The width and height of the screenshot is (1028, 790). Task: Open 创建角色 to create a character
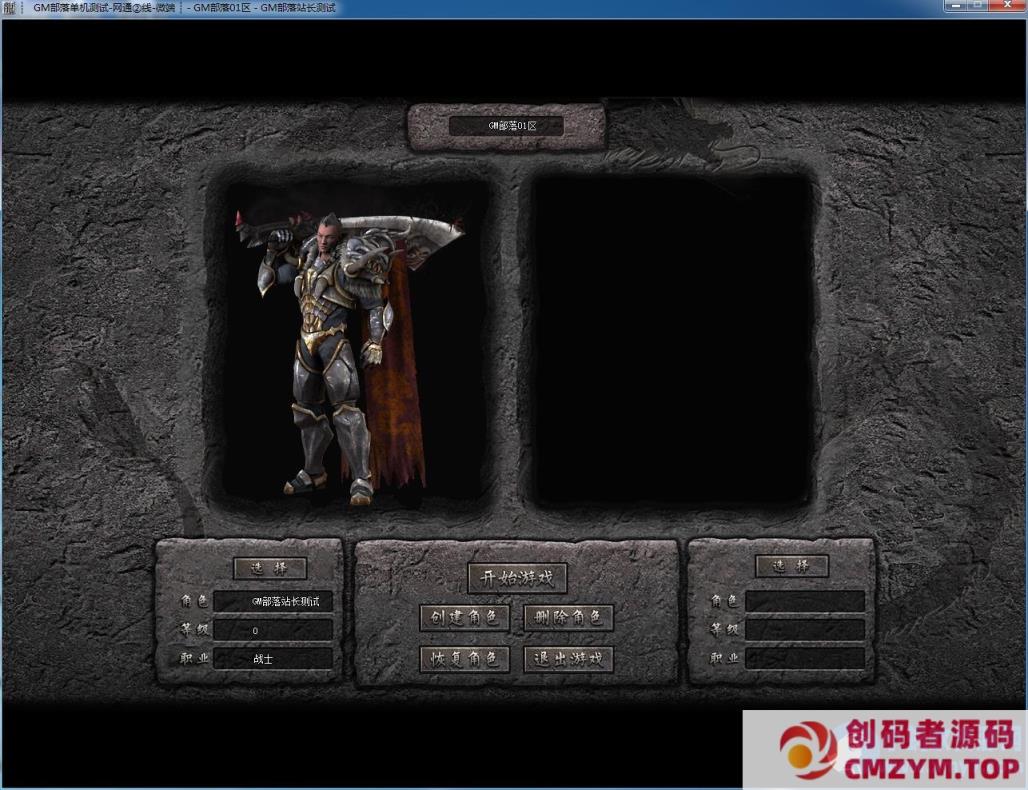click(x=464, y=618)
